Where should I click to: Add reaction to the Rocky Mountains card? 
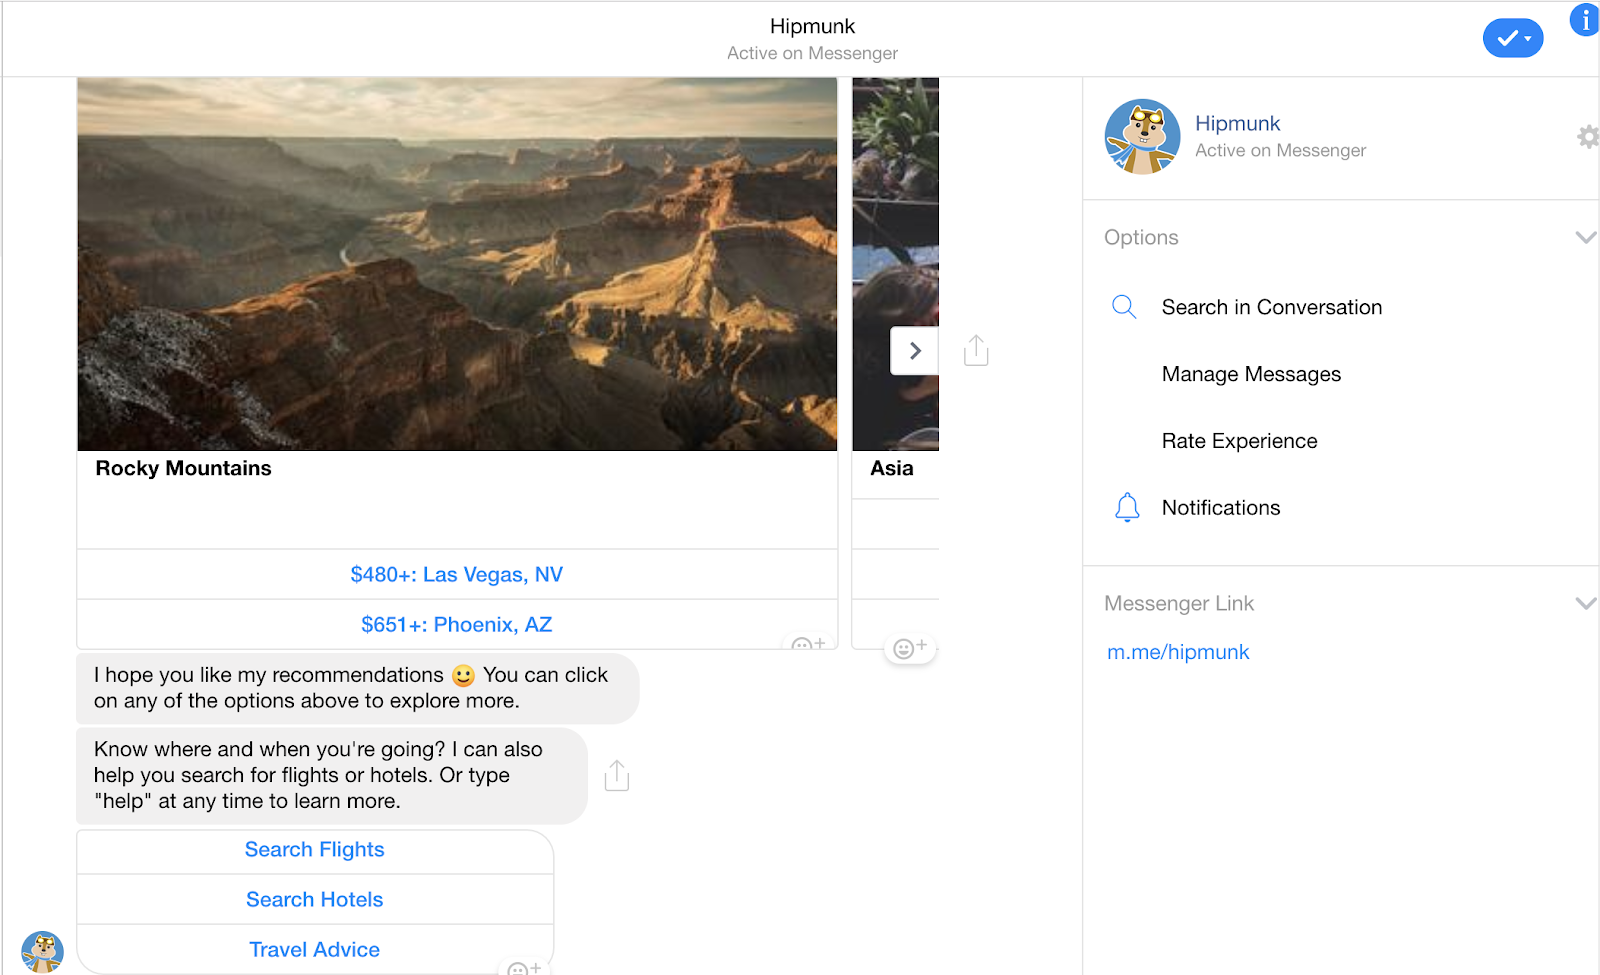[x=808, y=644]
